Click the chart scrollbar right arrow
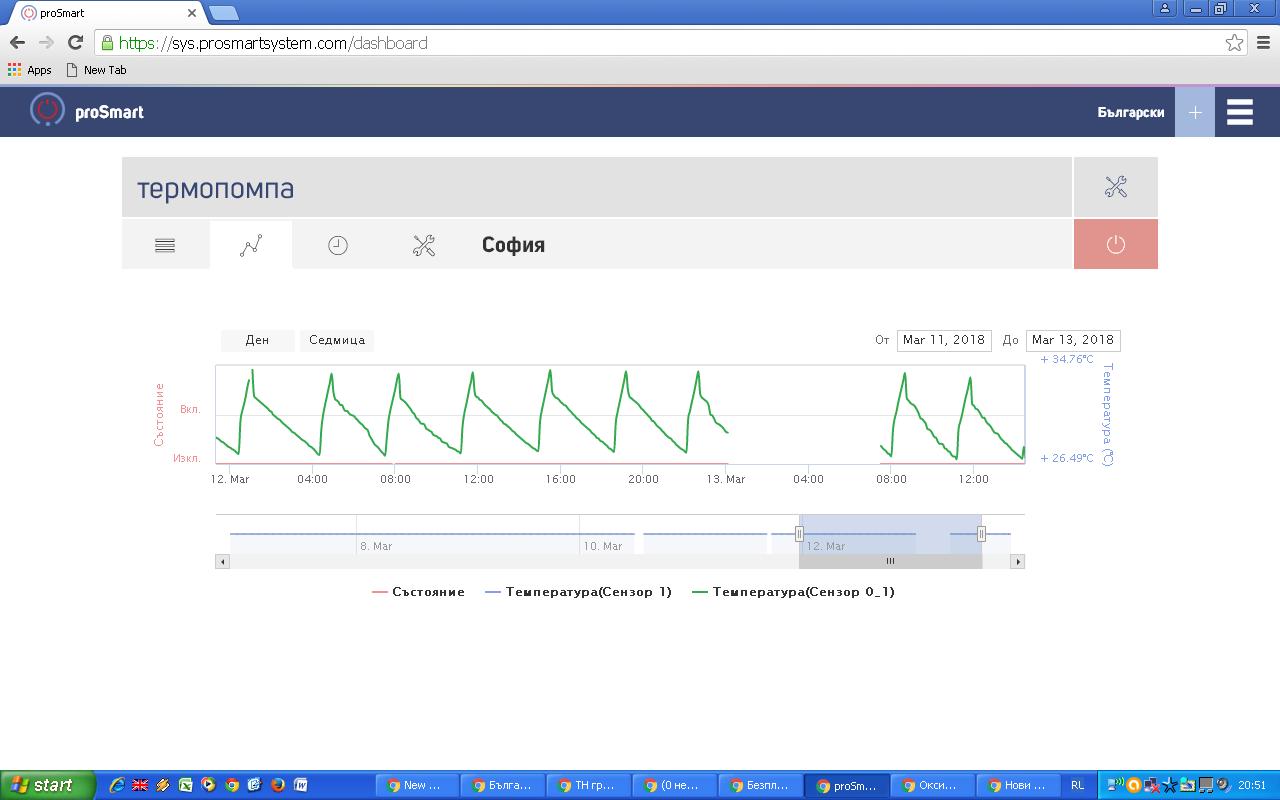The width and height of the screenshot is (1280, 800). 1018,562
